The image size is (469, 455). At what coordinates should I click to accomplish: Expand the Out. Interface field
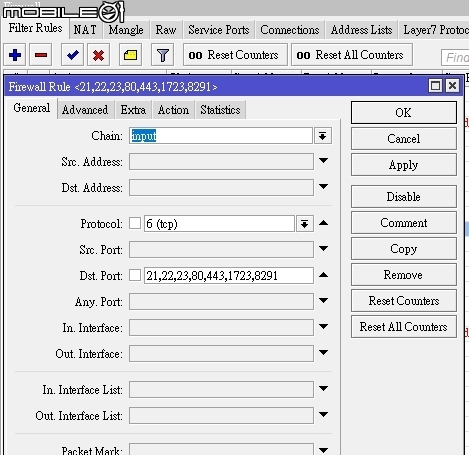click(x=323, y=352)
